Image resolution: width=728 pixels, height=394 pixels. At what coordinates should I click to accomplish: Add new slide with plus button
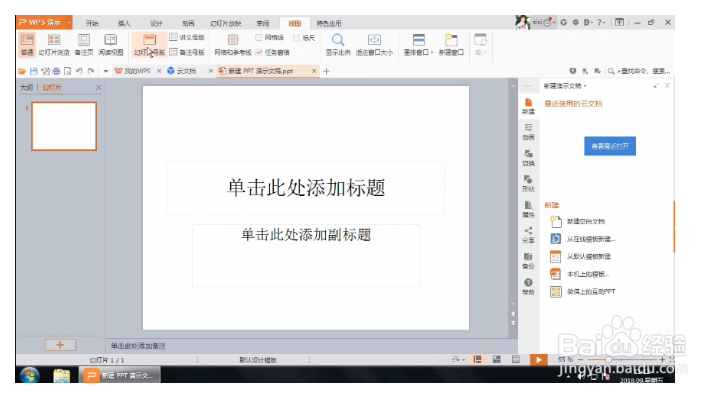coord(60,345)
